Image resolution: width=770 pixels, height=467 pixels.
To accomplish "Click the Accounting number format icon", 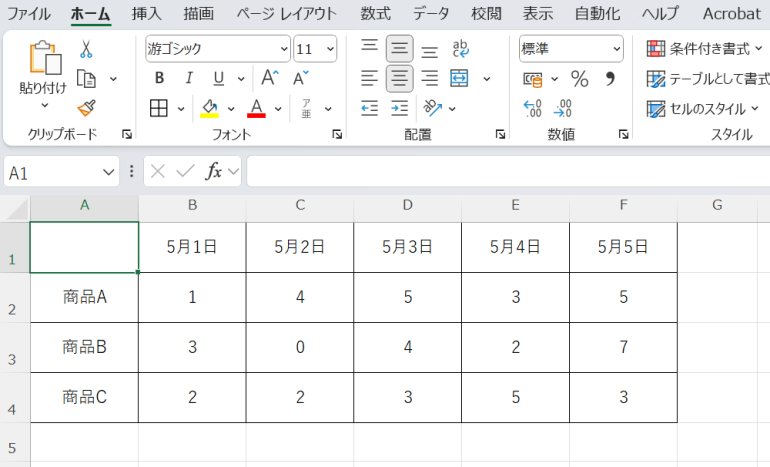I will click(x=533, y=79).
